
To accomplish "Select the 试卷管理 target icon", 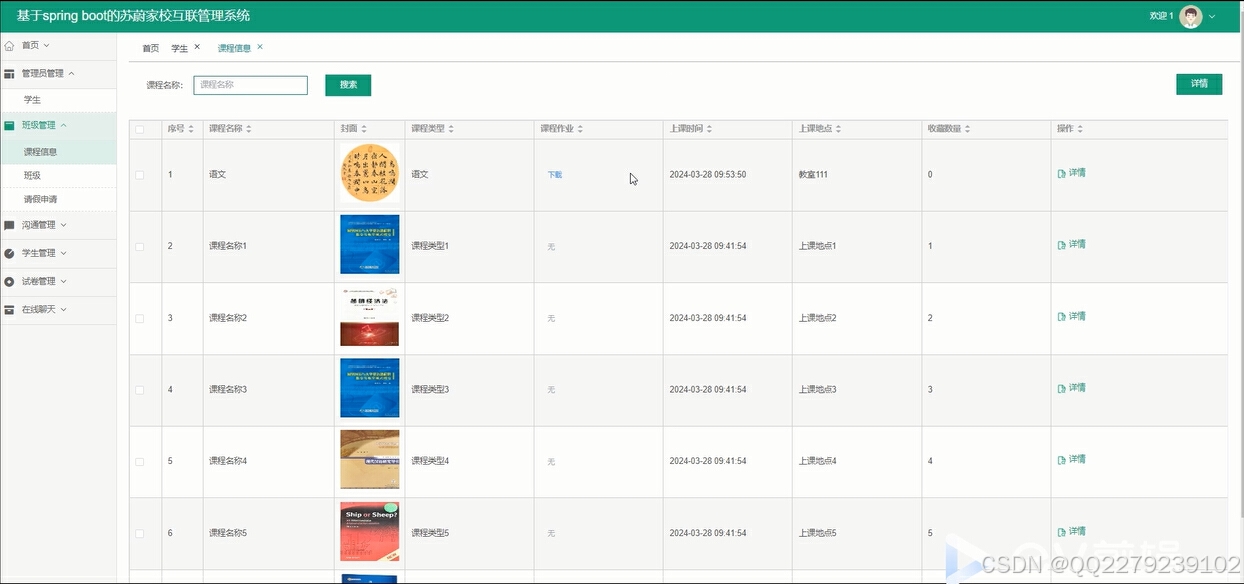I will [x=9, y=281].
